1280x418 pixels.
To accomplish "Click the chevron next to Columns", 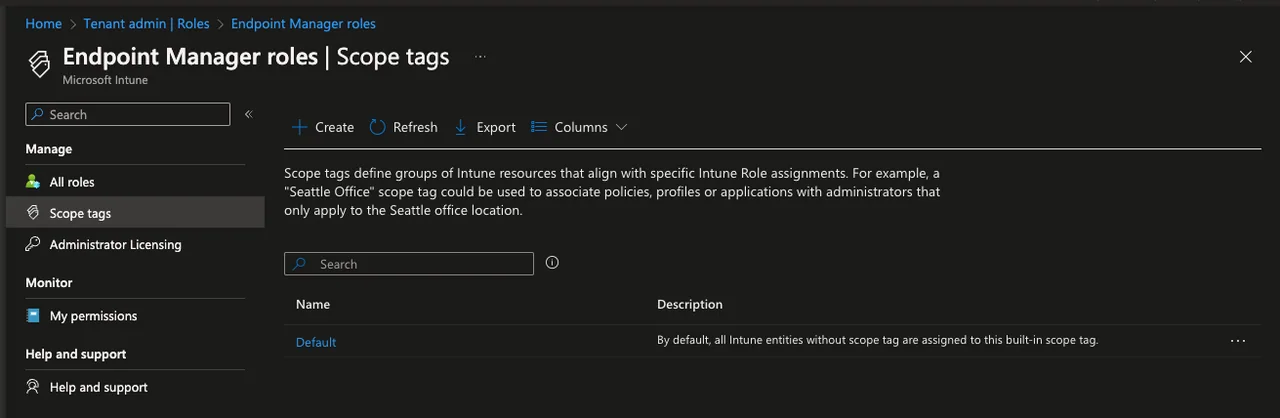I will click(621, 127).
